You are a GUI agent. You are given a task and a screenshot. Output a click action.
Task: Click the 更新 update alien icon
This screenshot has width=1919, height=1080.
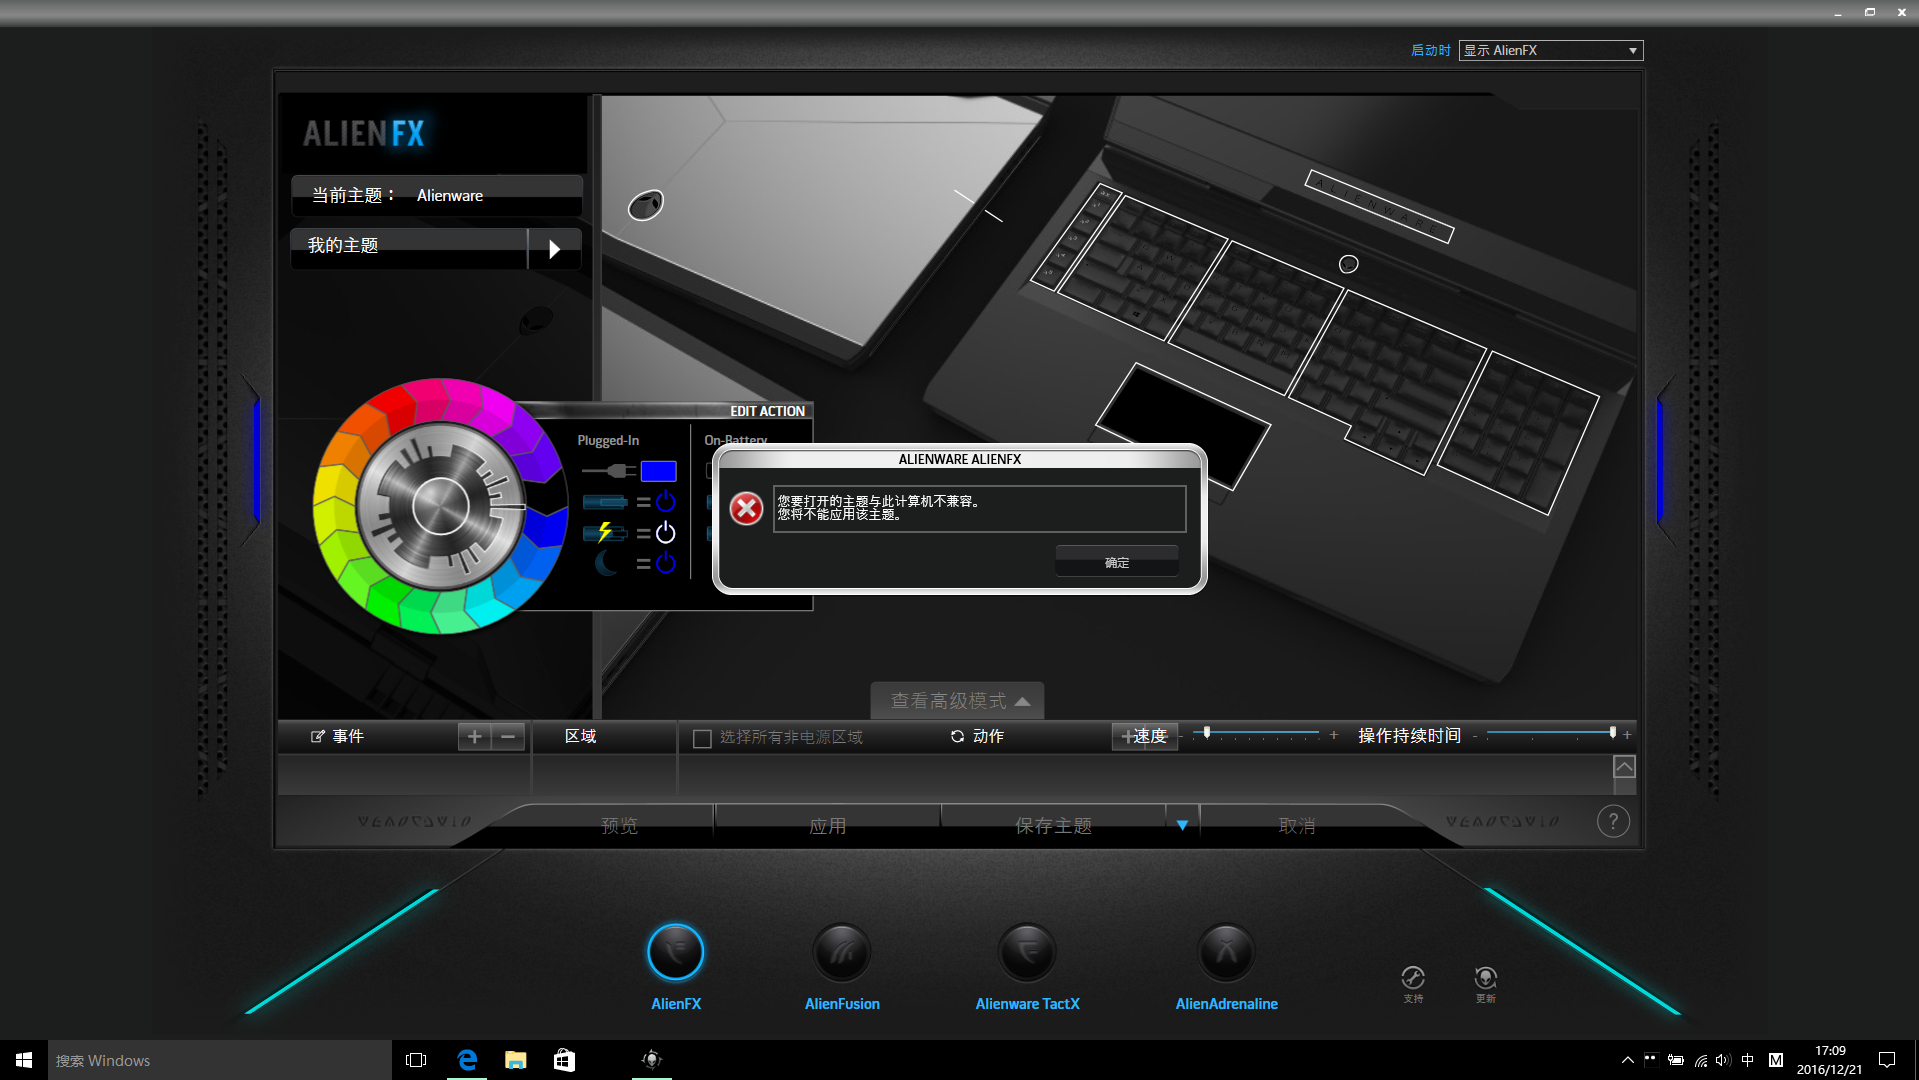click(1486, 978)
